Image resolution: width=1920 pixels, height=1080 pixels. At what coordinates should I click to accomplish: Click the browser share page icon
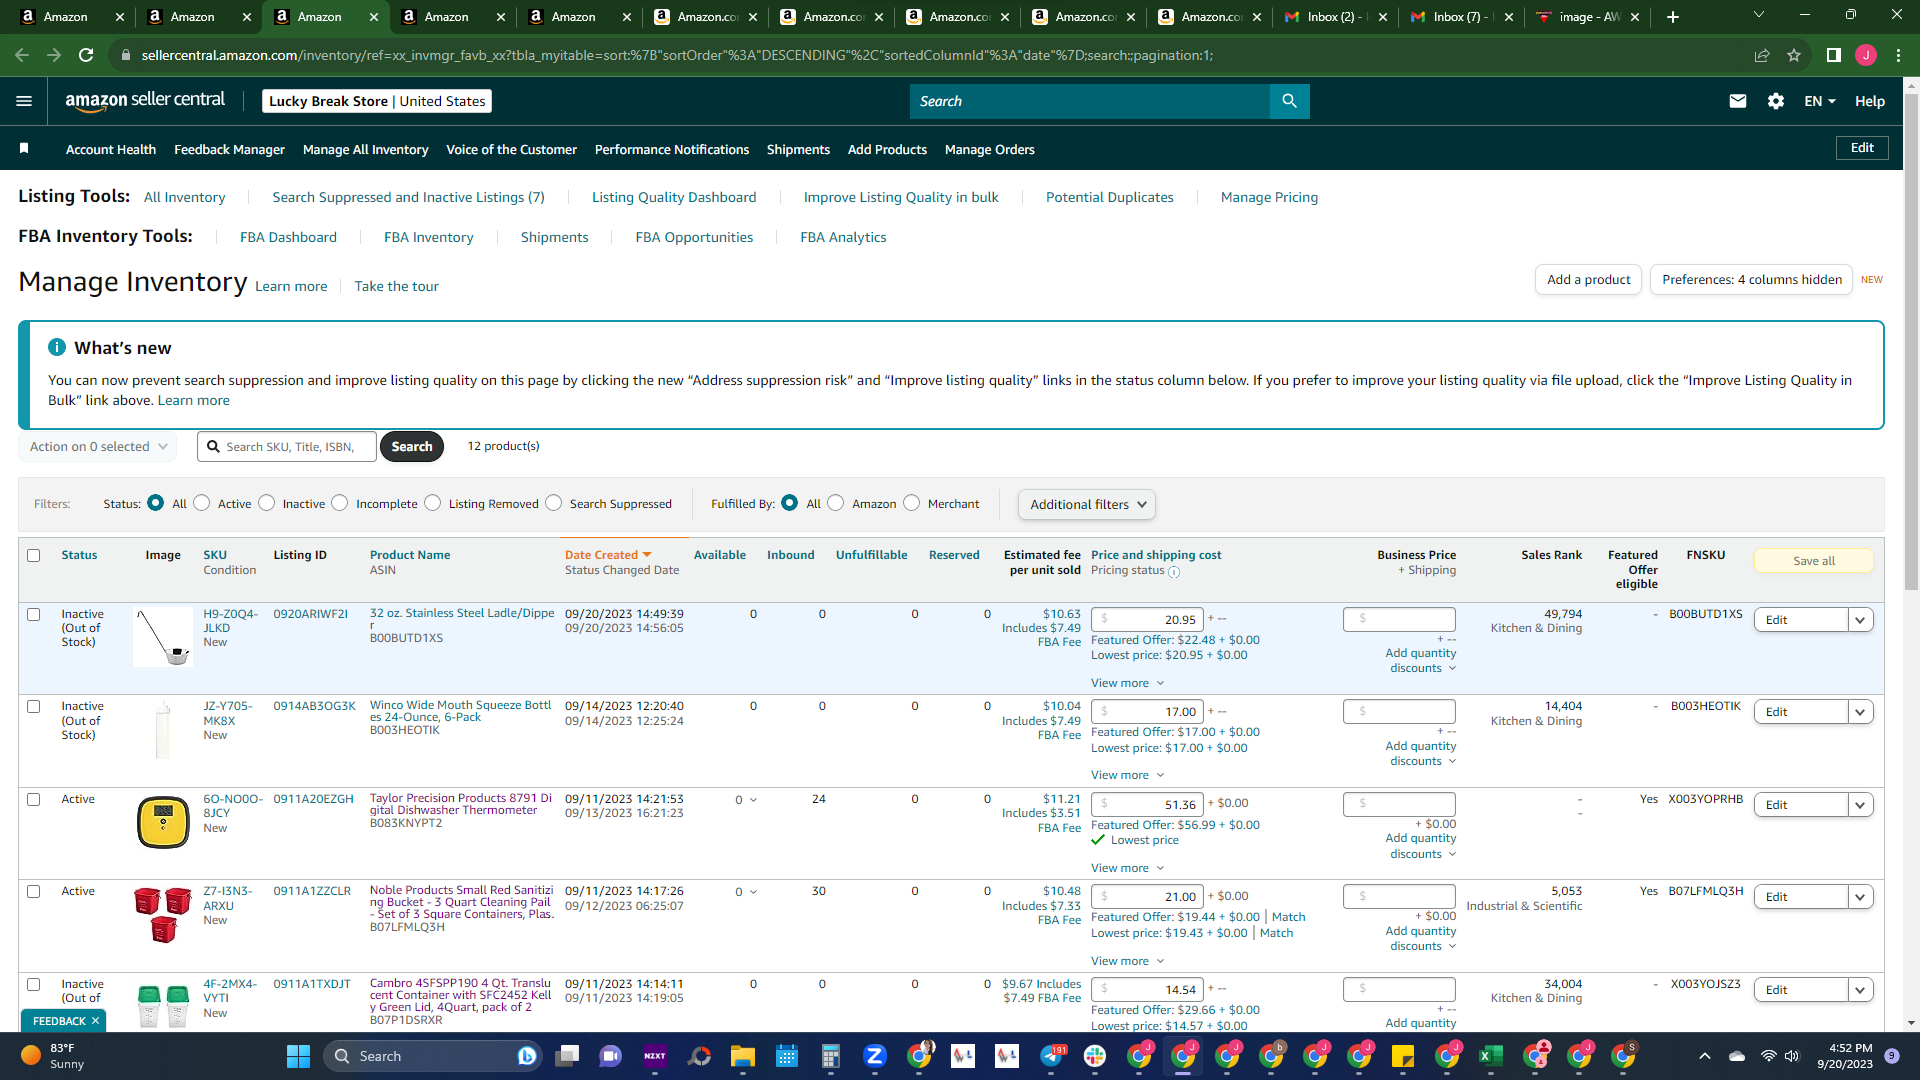(x=1762, y=55)
